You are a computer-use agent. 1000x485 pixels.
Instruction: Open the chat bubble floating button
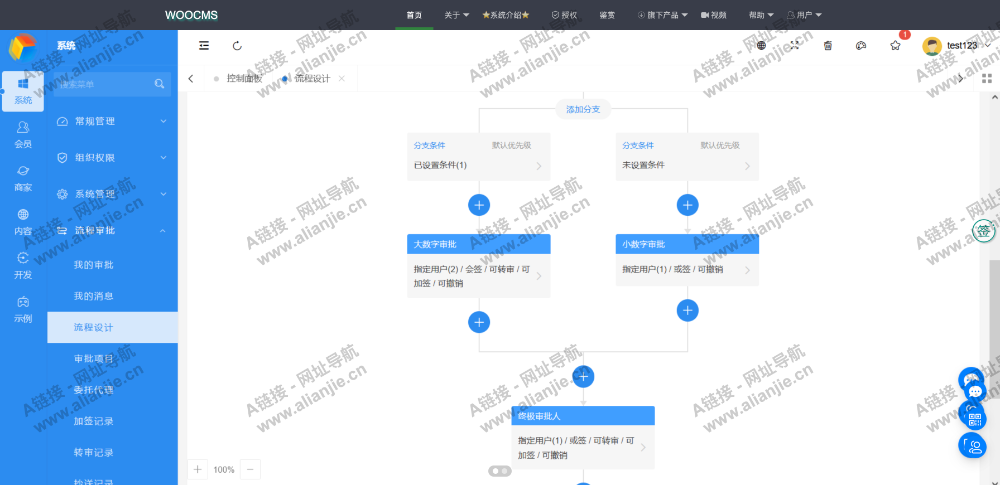click(974, 391)
